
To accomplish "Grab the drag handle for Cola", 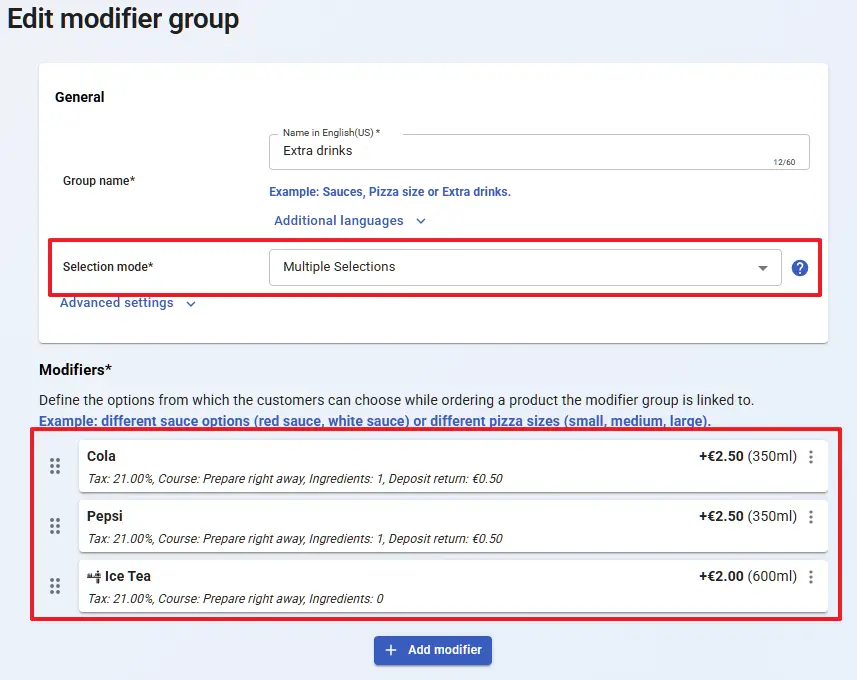I will click(x=55, y=466).
